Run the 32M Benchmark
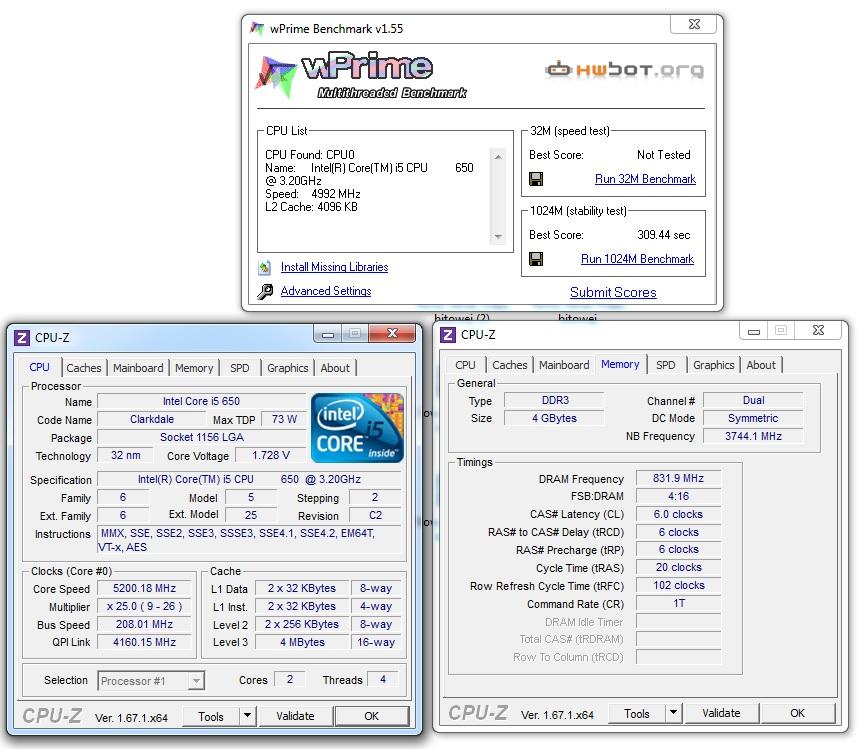 [645, 179]
